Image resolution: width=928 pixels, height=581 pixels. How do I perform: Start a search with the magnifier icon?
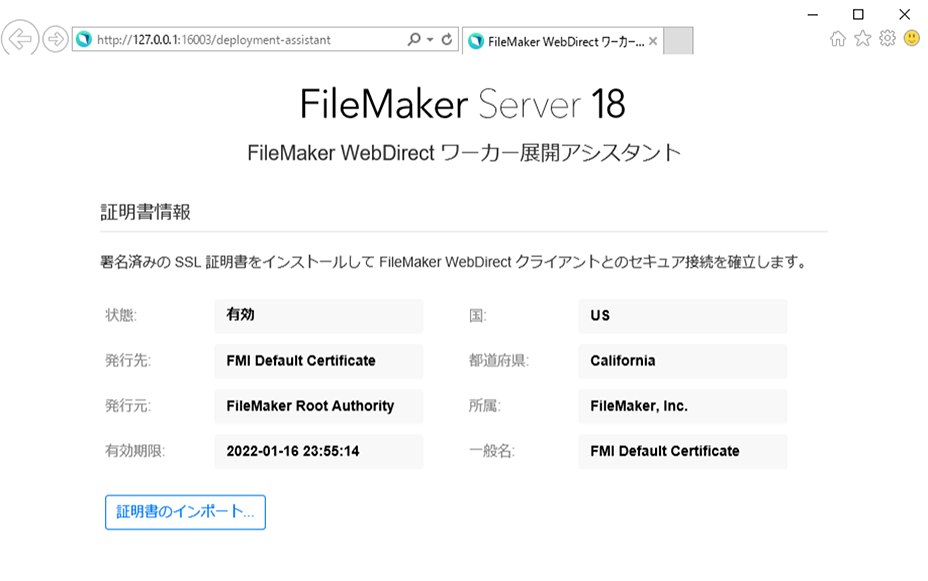(x=414, y=40)
